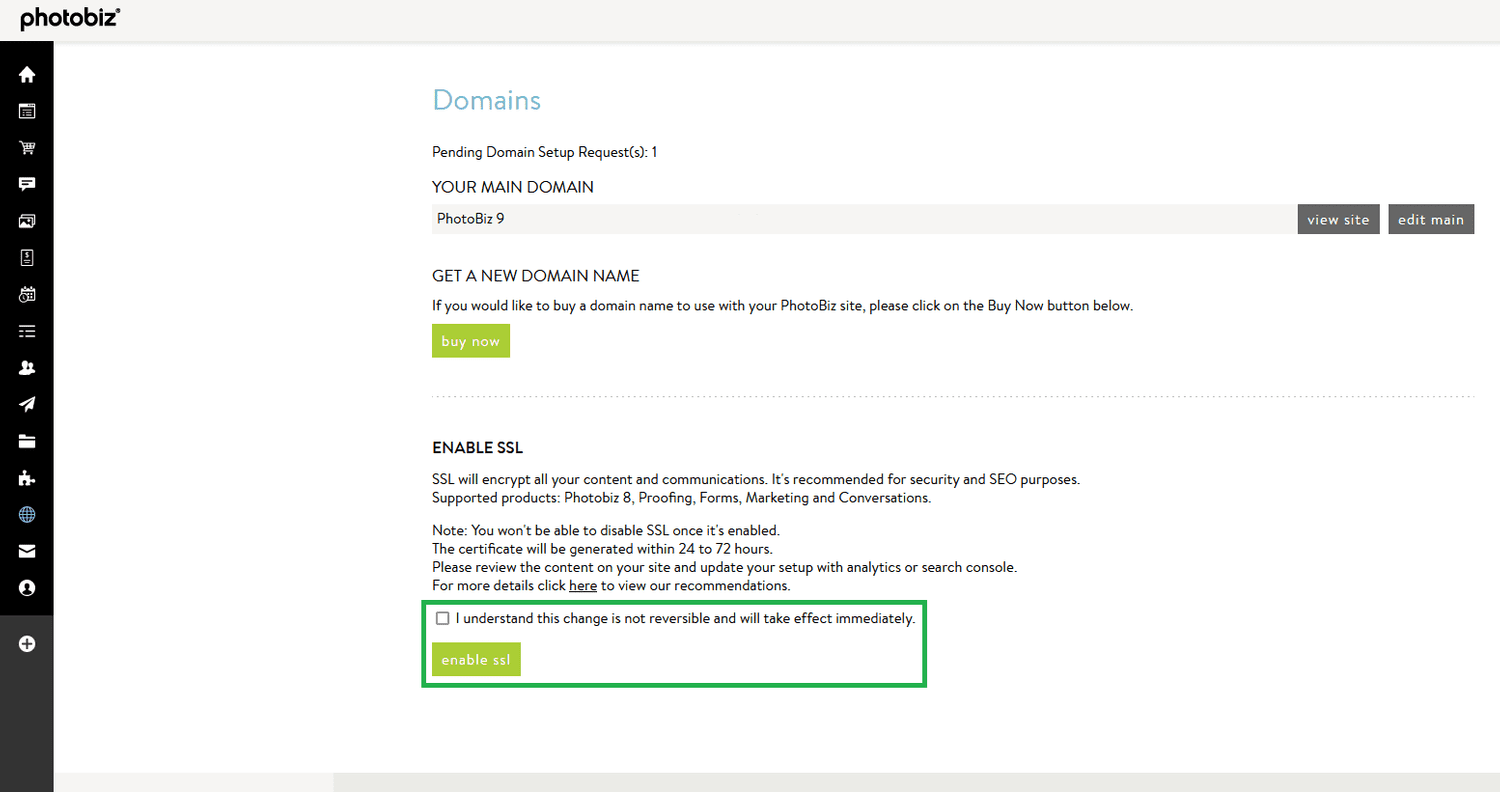Select the globe Domains icon
1500x792 pixels.
[x=26, y=514]
